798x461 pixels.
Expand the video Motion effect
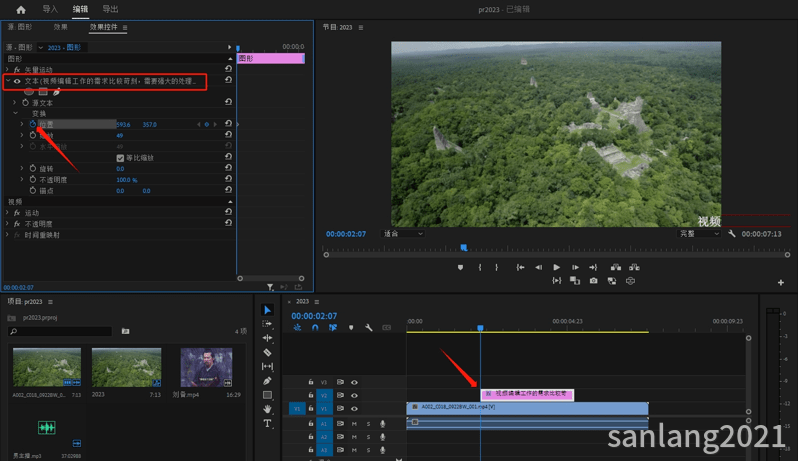click(x=7, y=213)
